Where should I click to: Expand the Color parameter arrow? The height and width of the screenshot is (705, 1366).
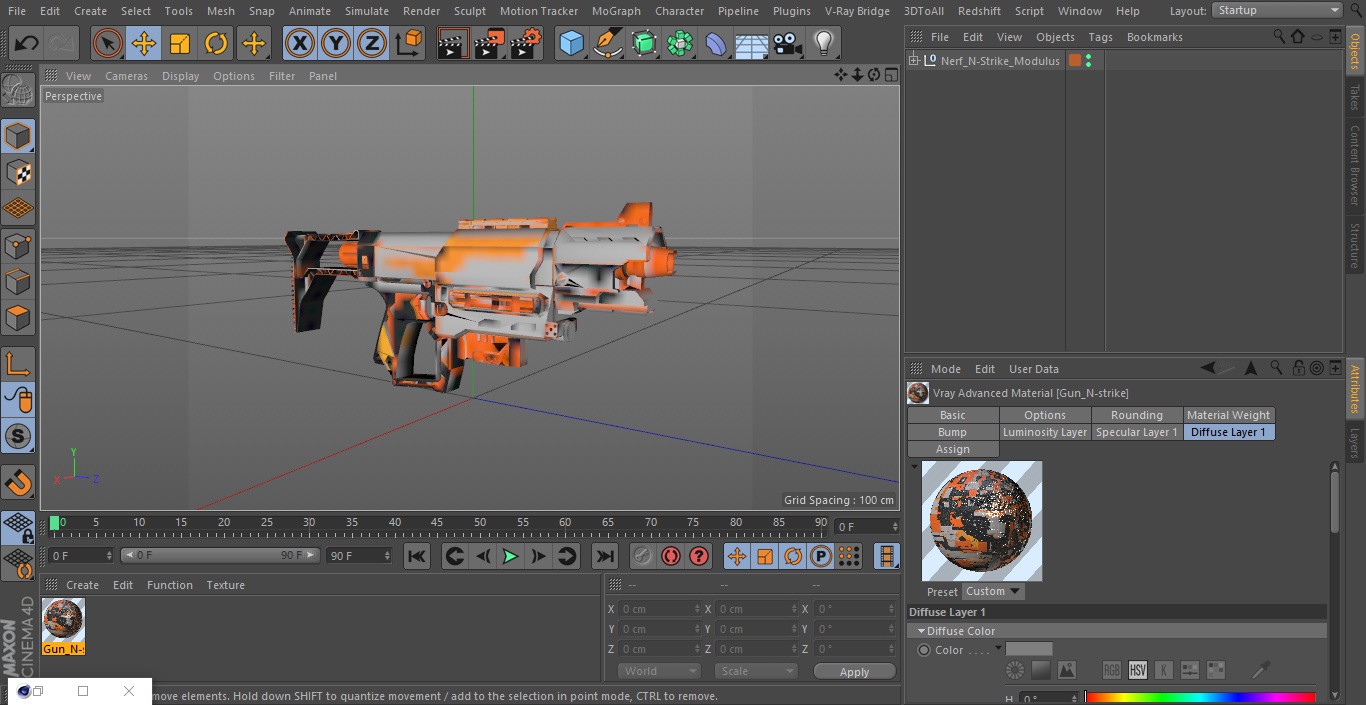click(998, 648)
